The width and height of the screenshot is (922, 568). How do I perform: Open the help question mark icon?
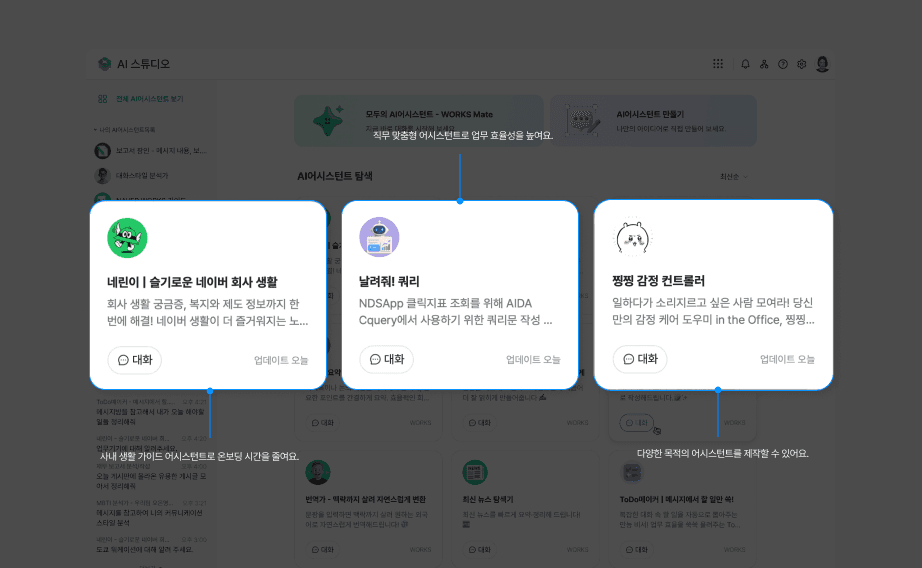[x=783, y=64]
